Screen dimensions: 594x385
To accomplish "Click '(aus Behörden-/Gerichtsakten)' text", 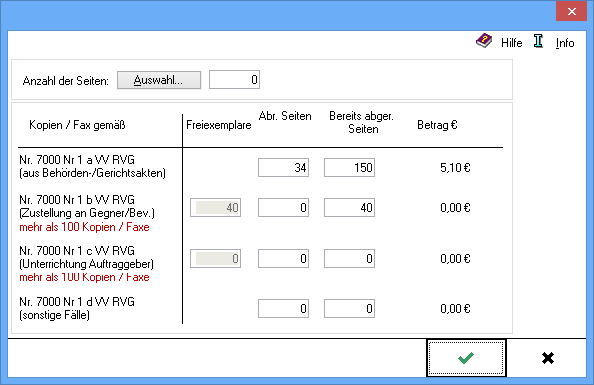I will pos(92,173).
